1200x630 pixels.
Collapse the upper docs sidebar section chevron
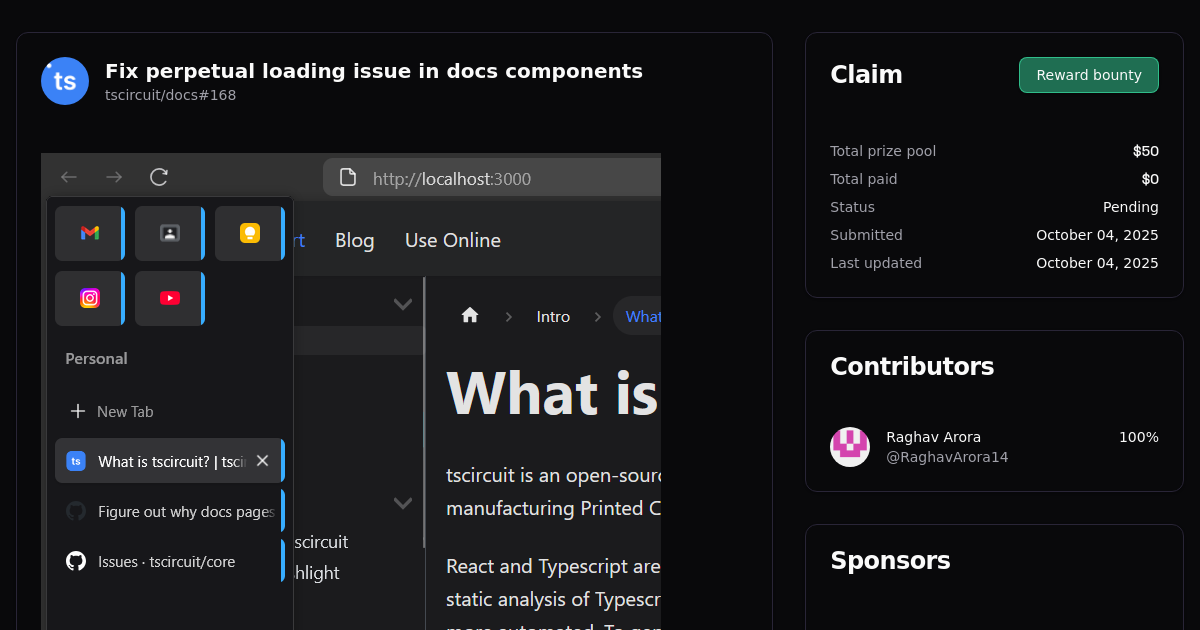pos(403,303)
